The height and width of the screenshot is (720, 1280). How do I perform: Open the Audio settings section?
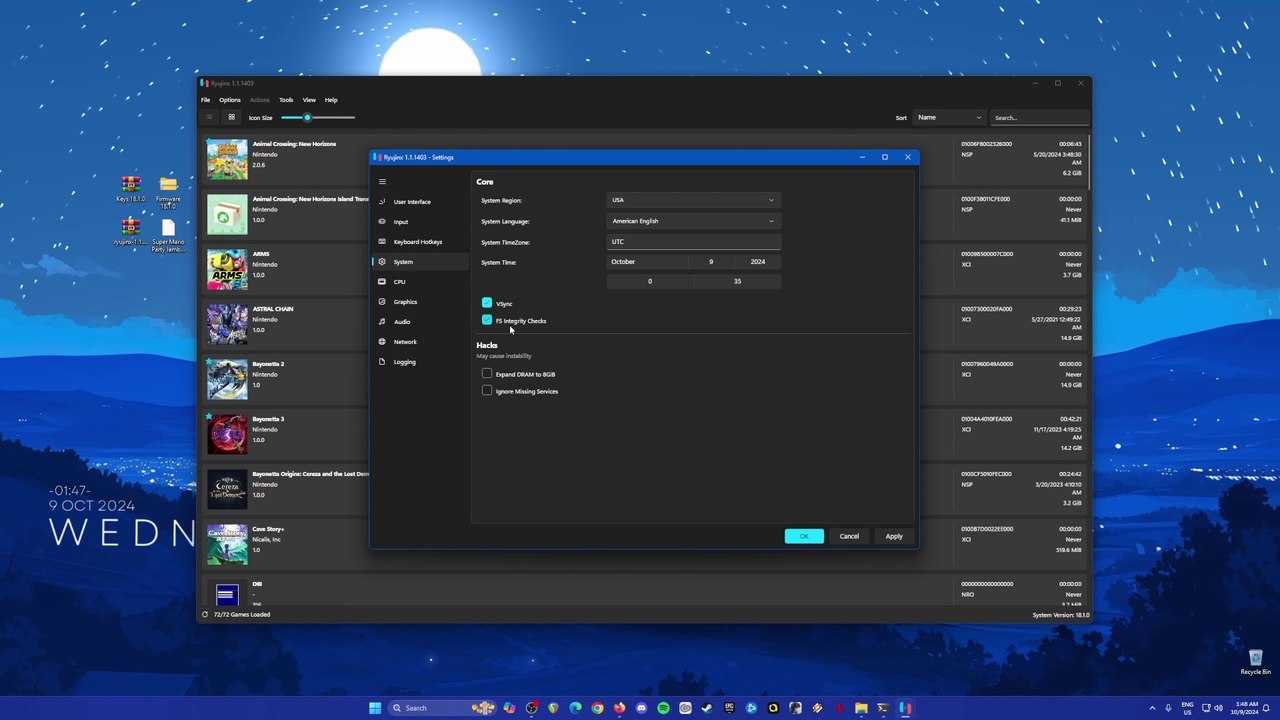coord(418,322)
